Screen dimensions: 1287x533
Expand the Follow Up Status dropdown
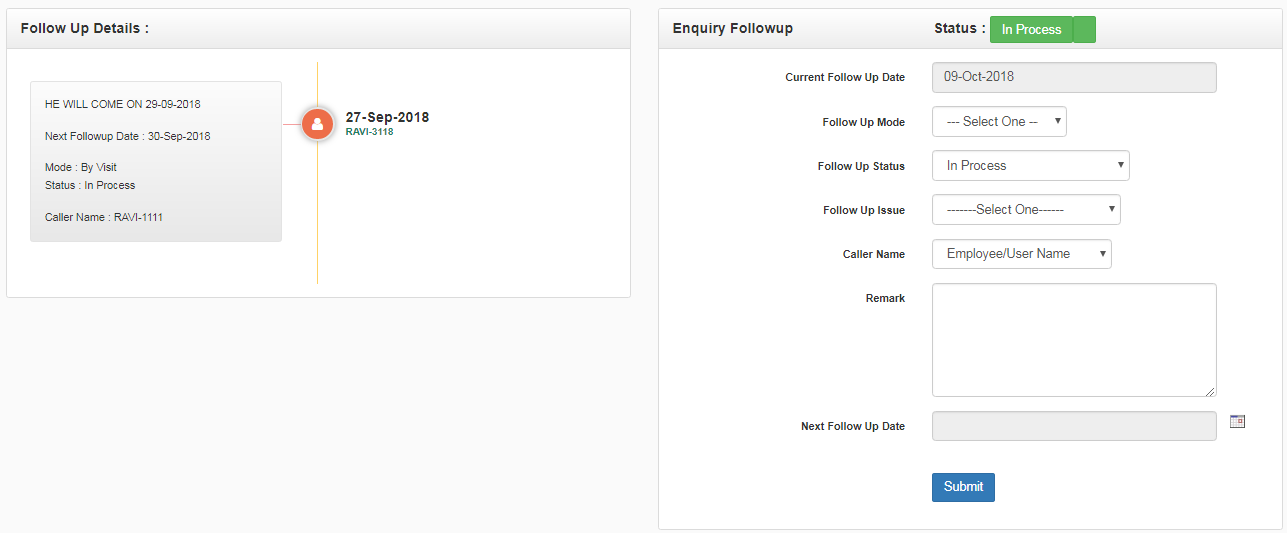[x=1030, y=166]
